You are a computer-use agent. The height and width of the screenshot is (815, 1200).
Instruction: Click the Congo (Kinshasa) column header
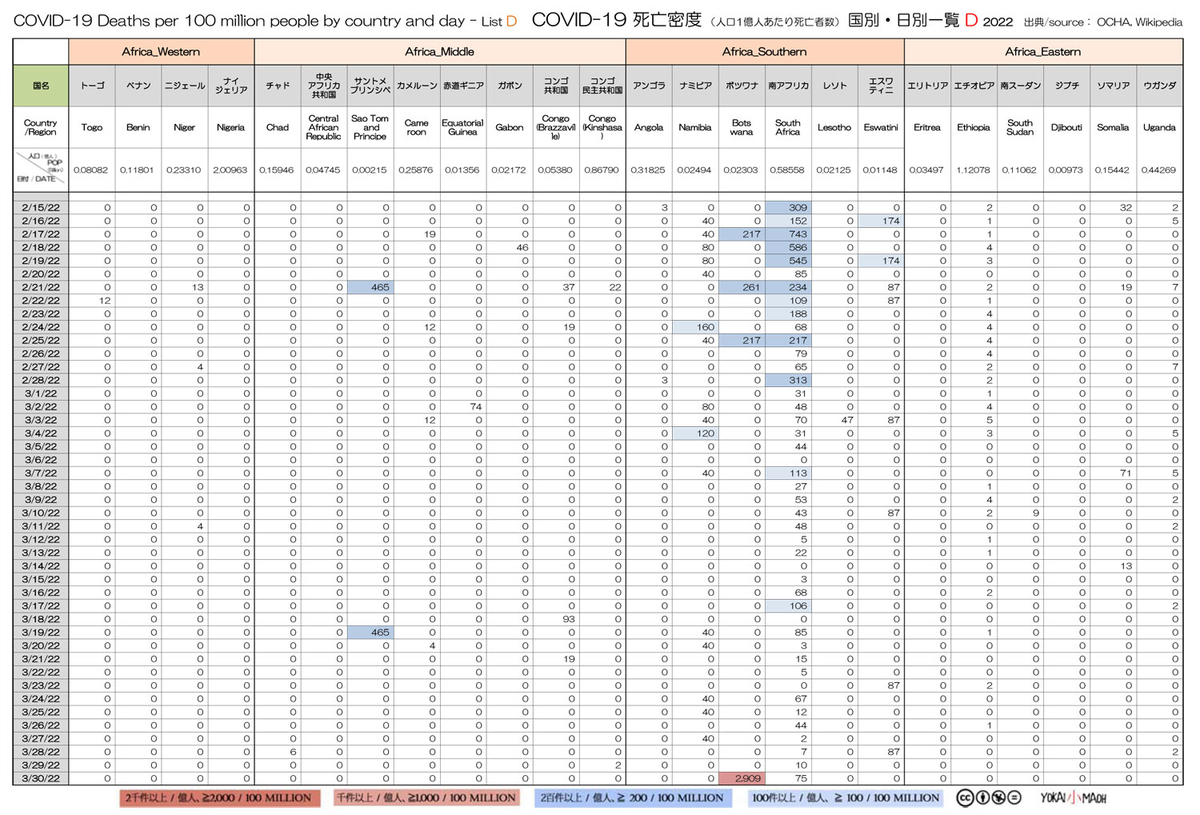coord(602,128)
